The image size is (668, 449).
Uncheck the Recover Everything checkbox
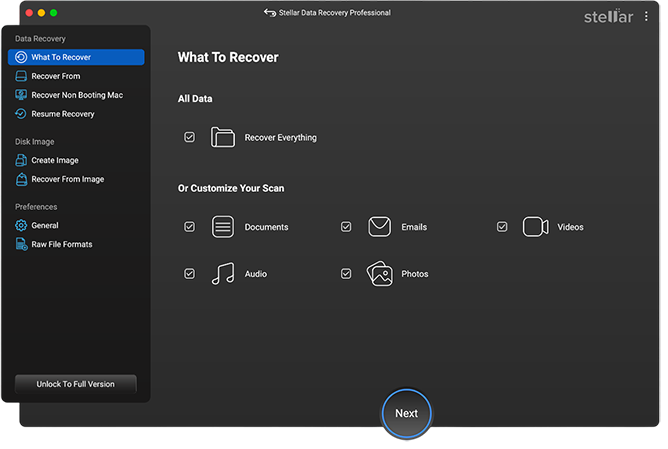[190, 137]
